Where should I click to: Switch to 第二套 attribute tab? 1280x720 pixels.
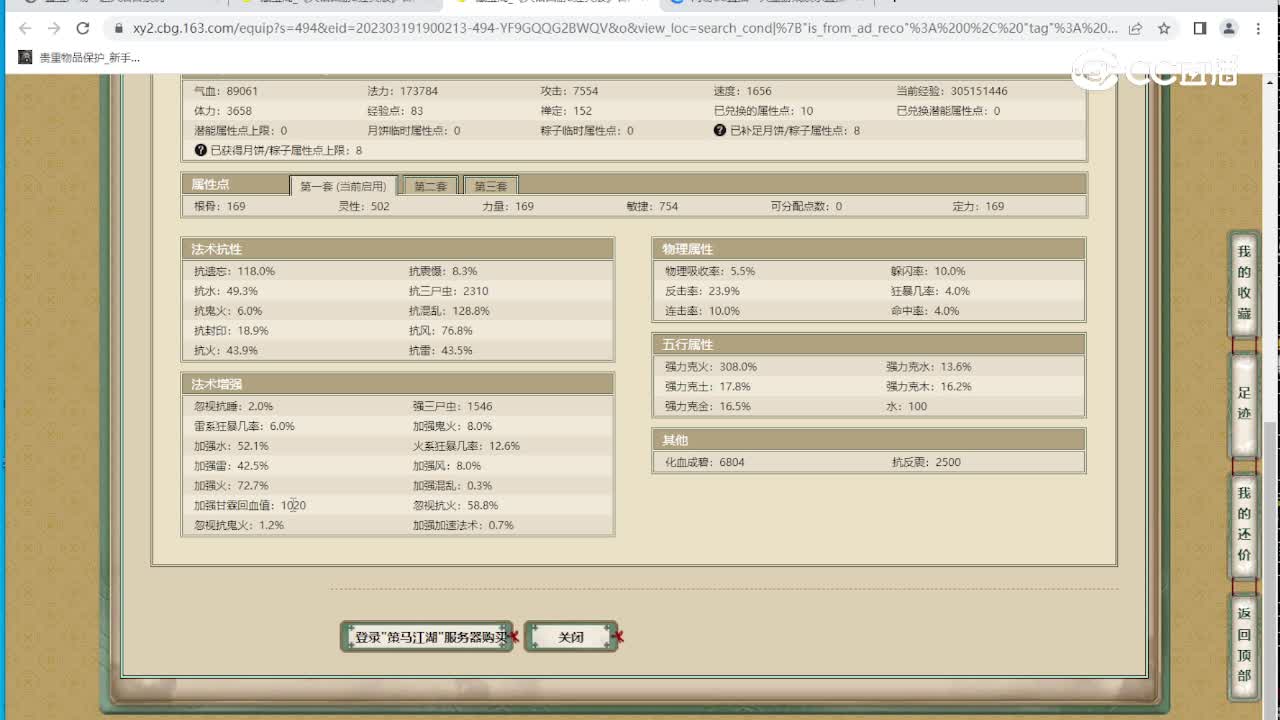pyautogui.click(x=431, y=187)
